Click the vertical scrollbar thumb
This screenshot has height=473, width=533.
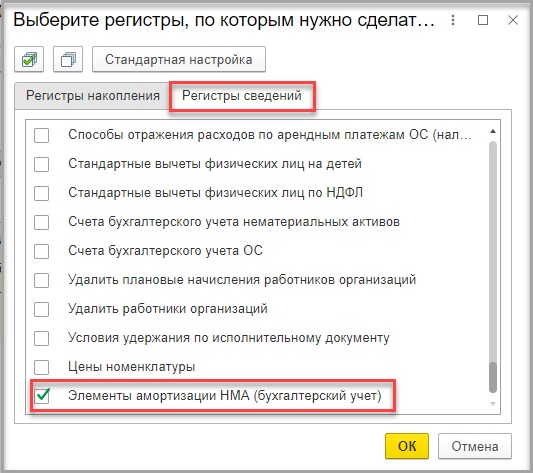tap(493, 377)
